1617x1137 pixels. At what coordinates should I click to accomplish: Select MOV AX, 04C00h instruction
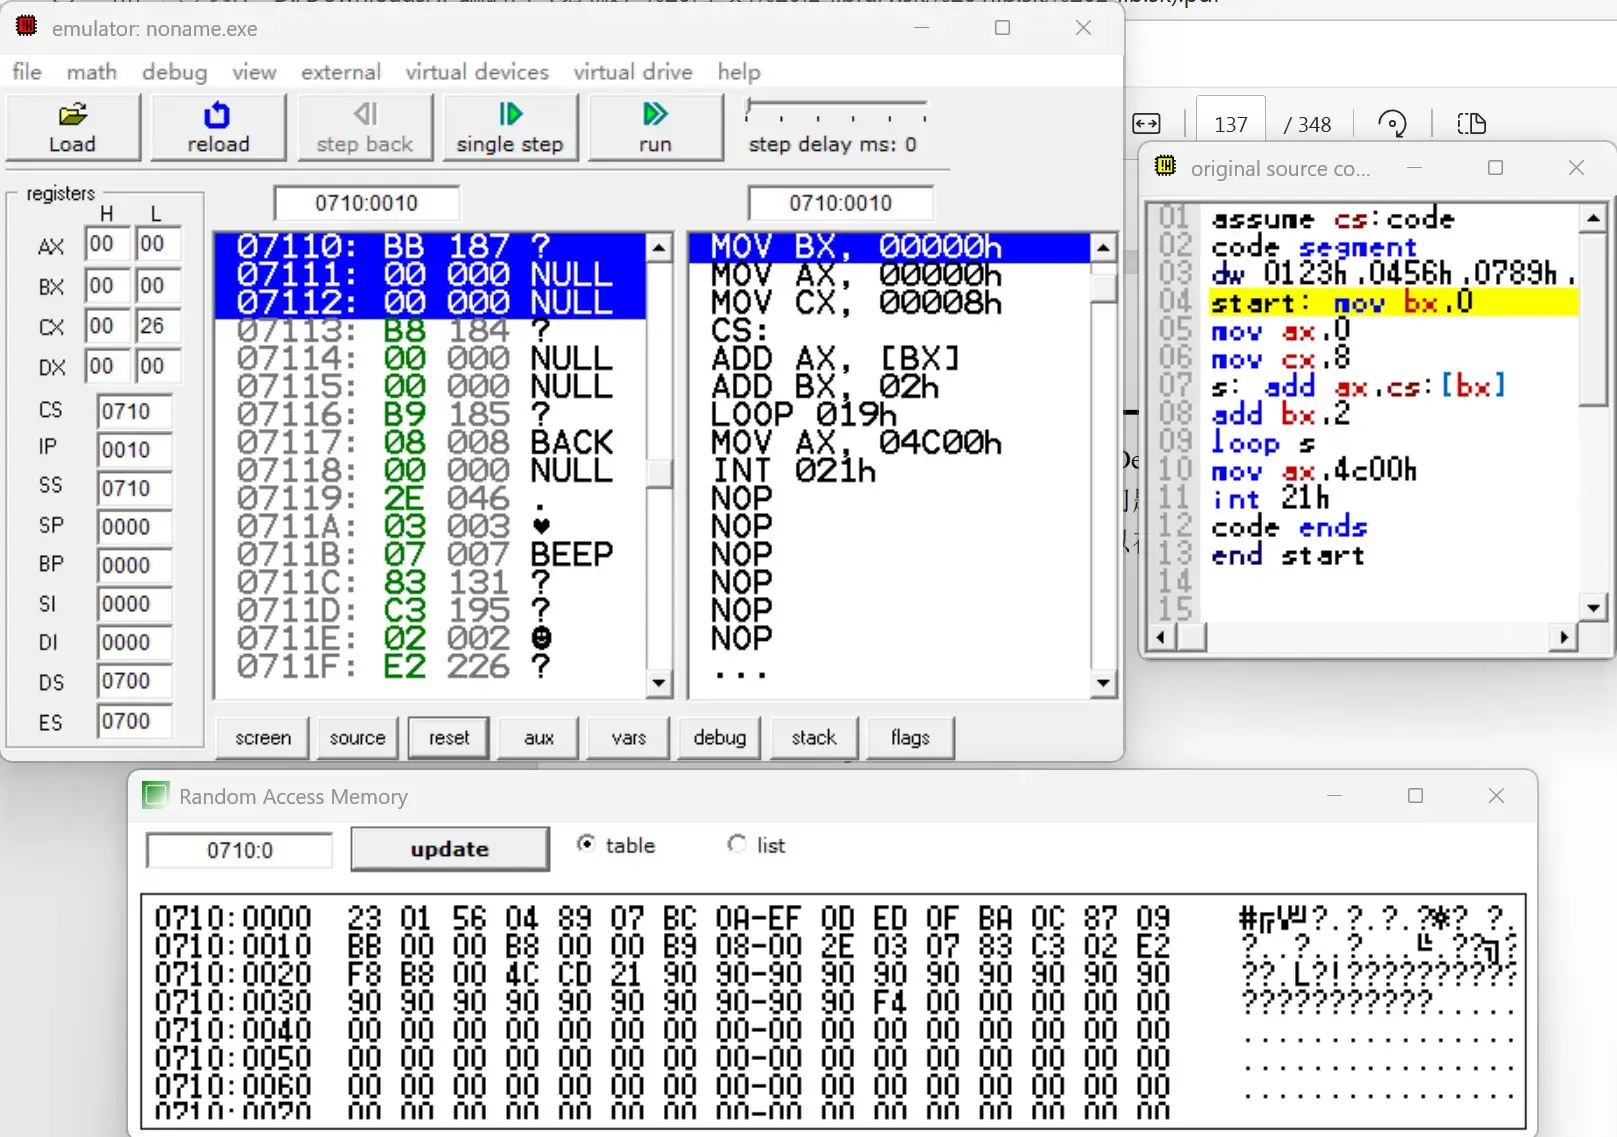coord(856,442)
